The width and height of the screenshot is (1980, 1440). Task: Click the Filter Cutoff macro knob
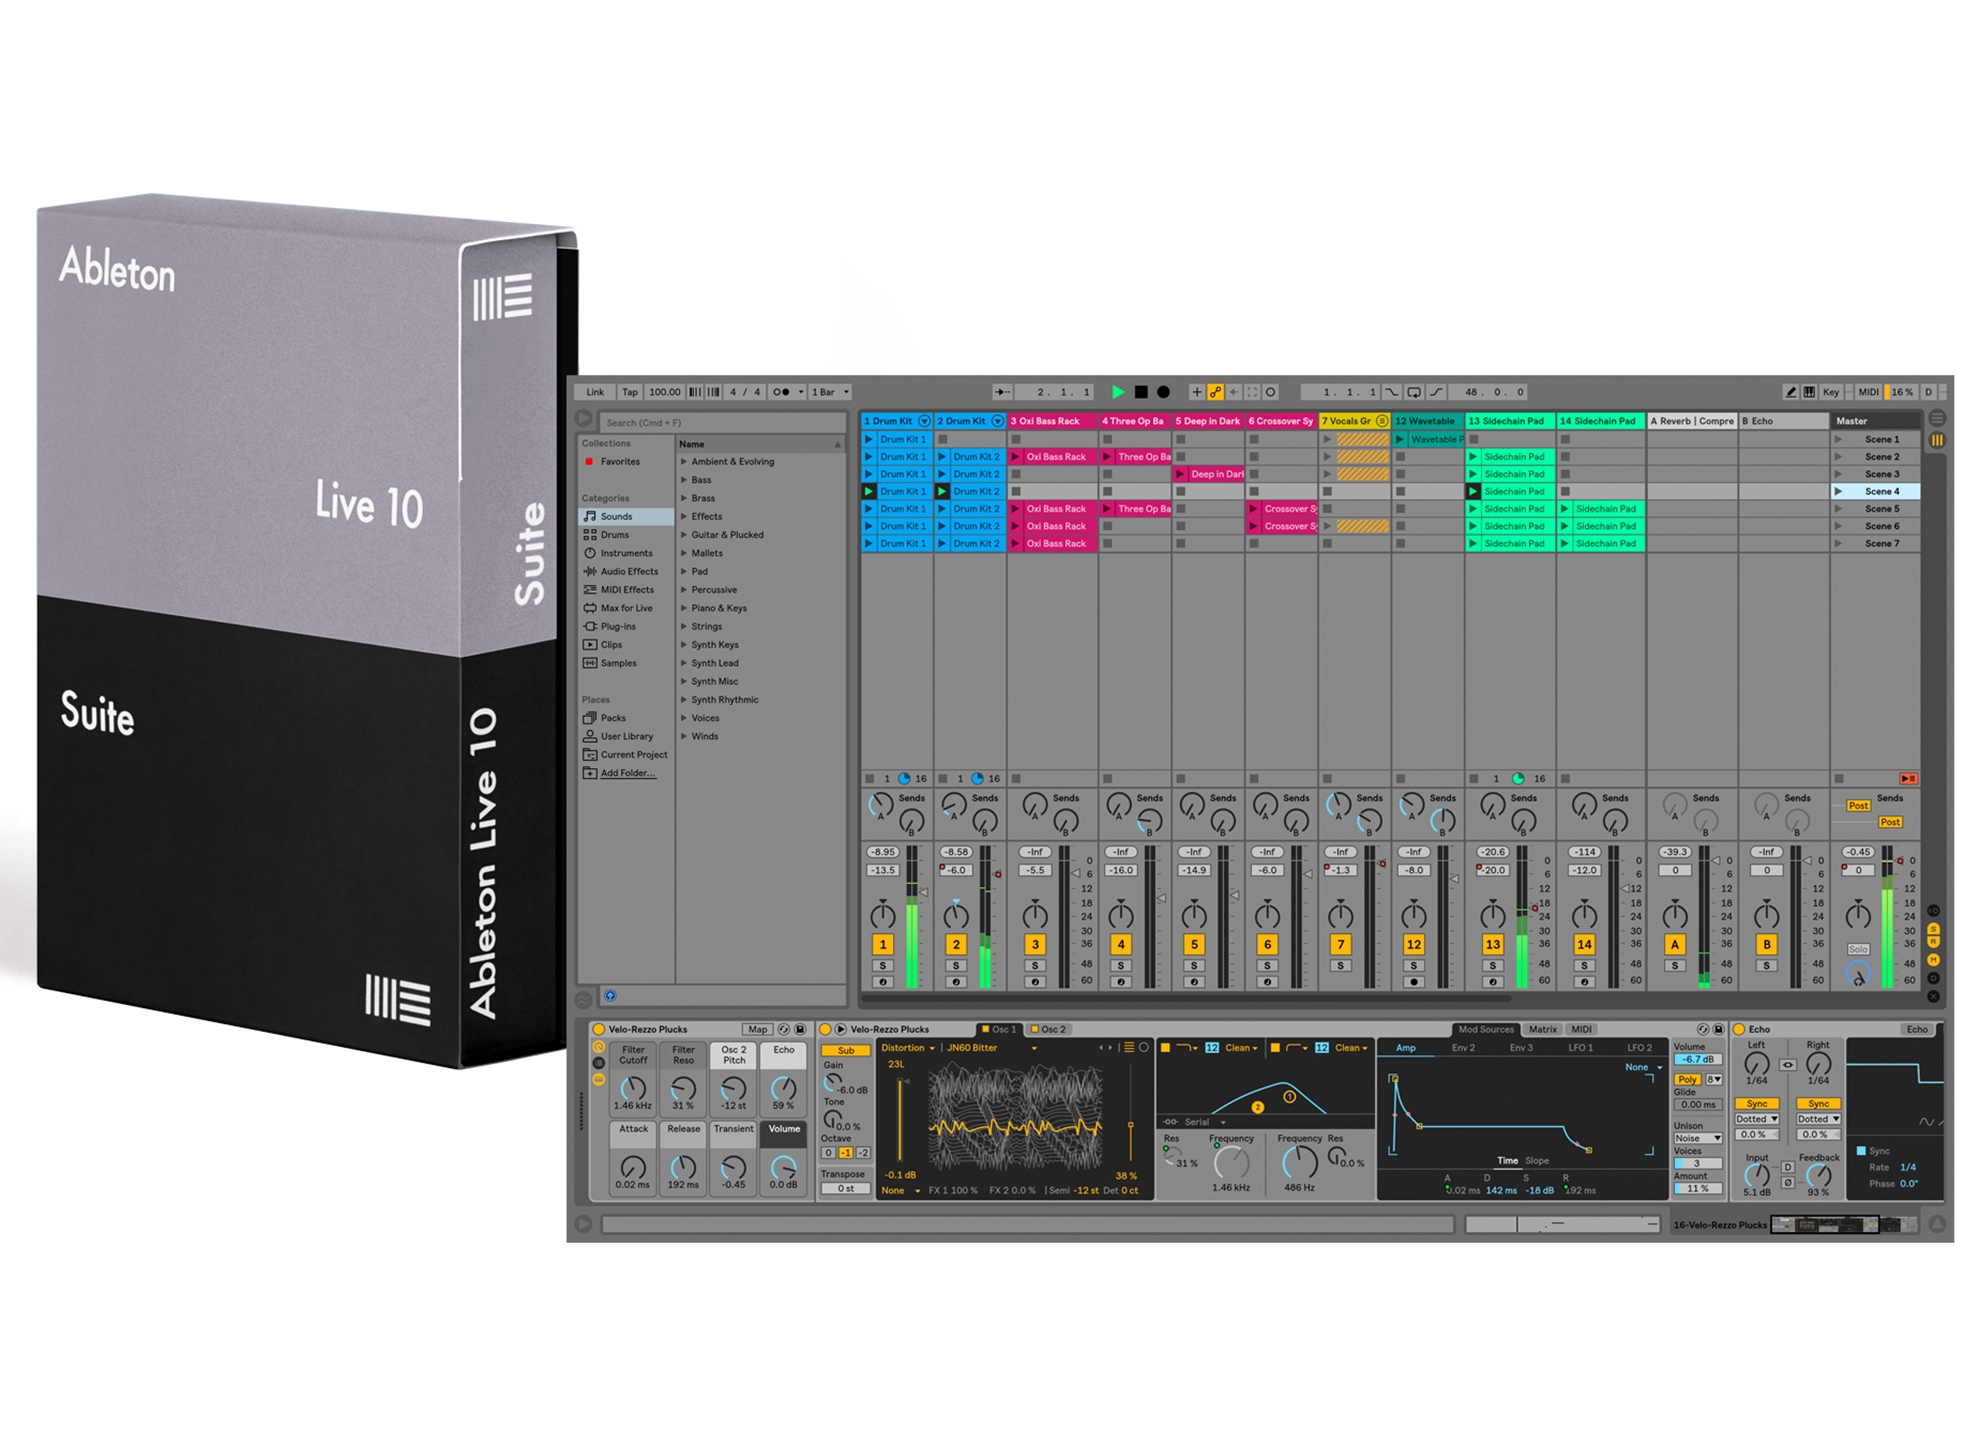pos(633,1088)
